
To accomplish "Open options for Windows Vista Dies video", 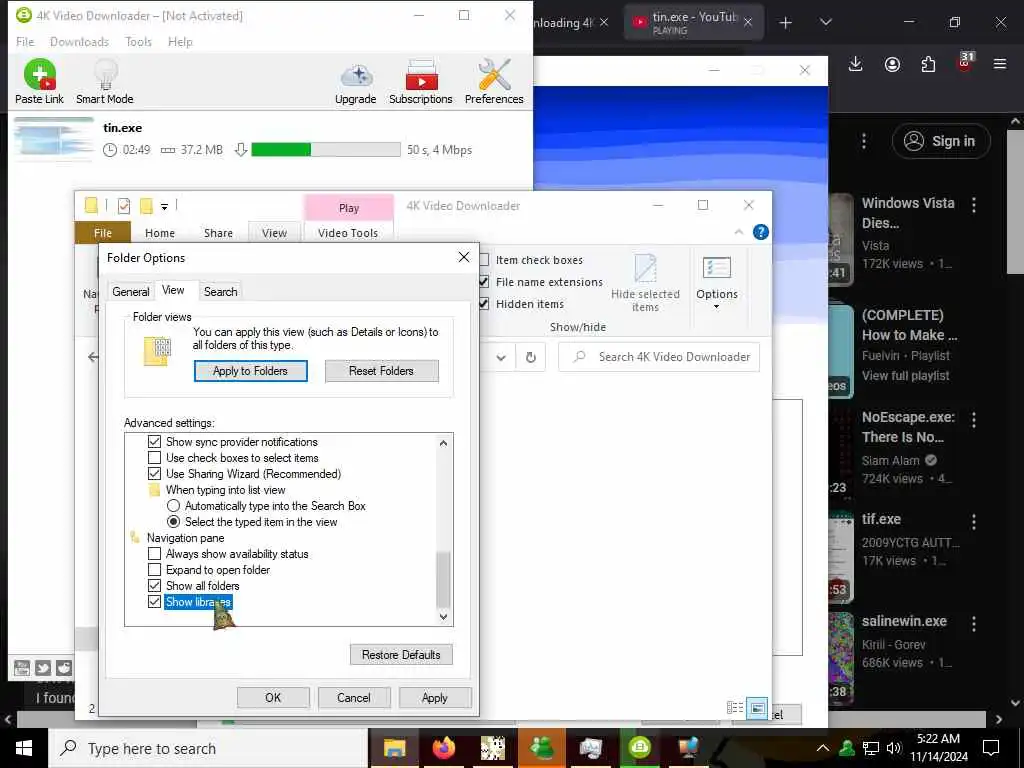I will pos(974,205).
